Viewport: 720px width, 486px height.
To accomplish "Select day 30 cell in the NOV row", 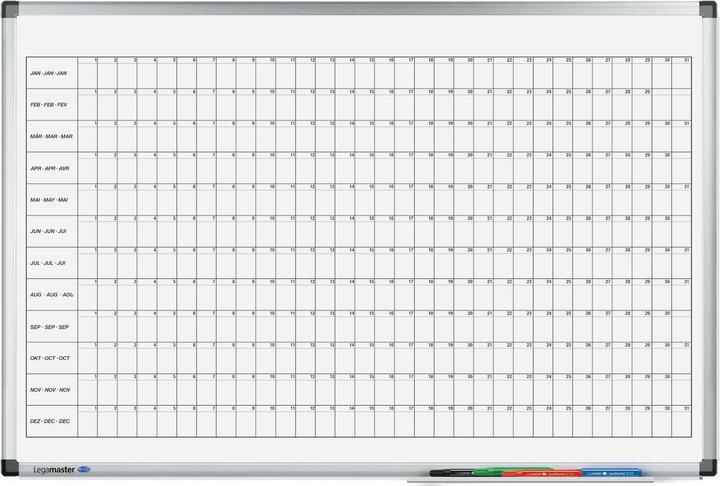I will click(x=662, y=394).
